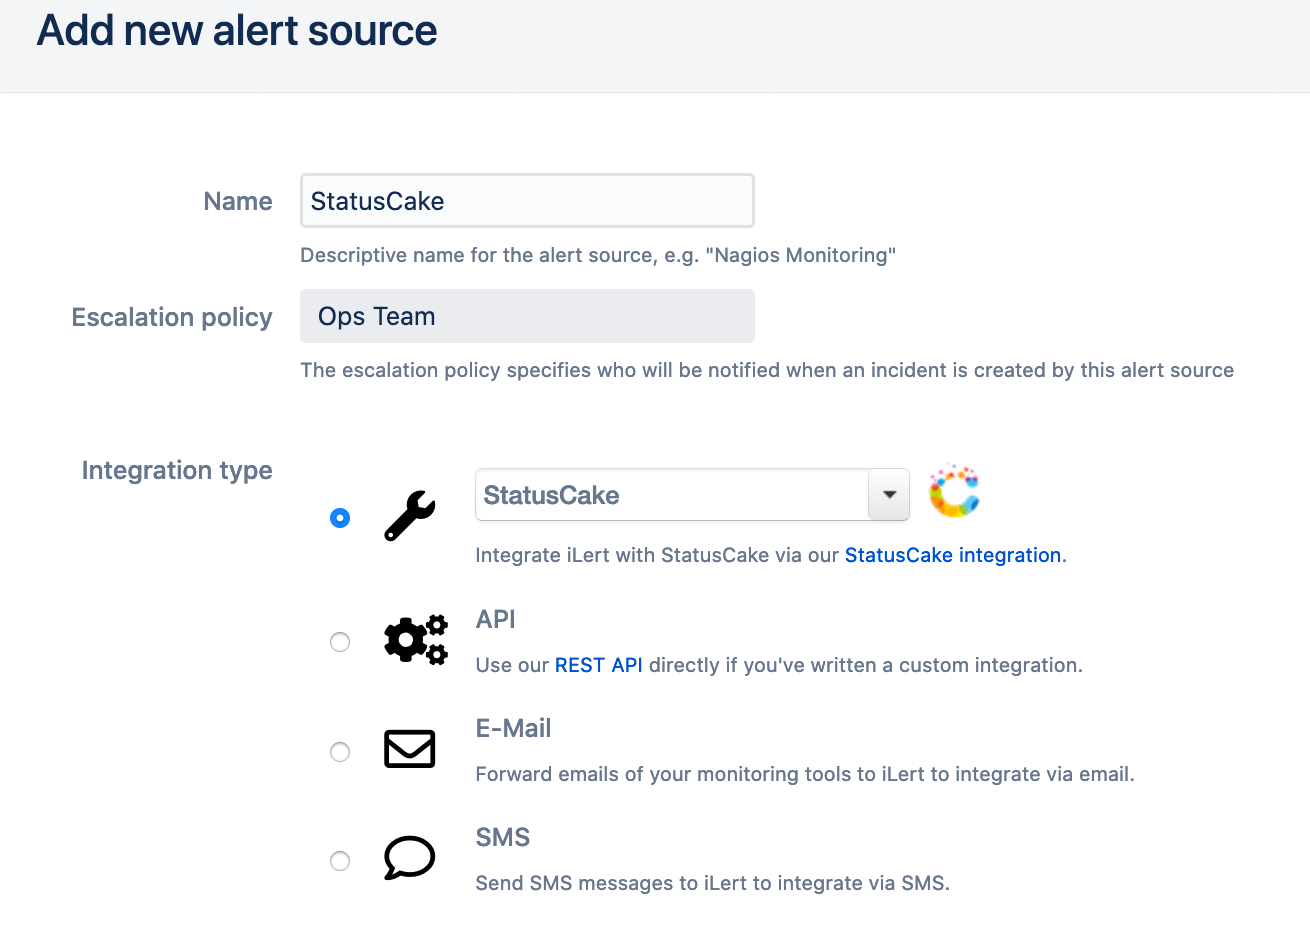Open the StatusCake integration type combo box
Screen dimensions: 1310x932
click(x=671, y=495)
